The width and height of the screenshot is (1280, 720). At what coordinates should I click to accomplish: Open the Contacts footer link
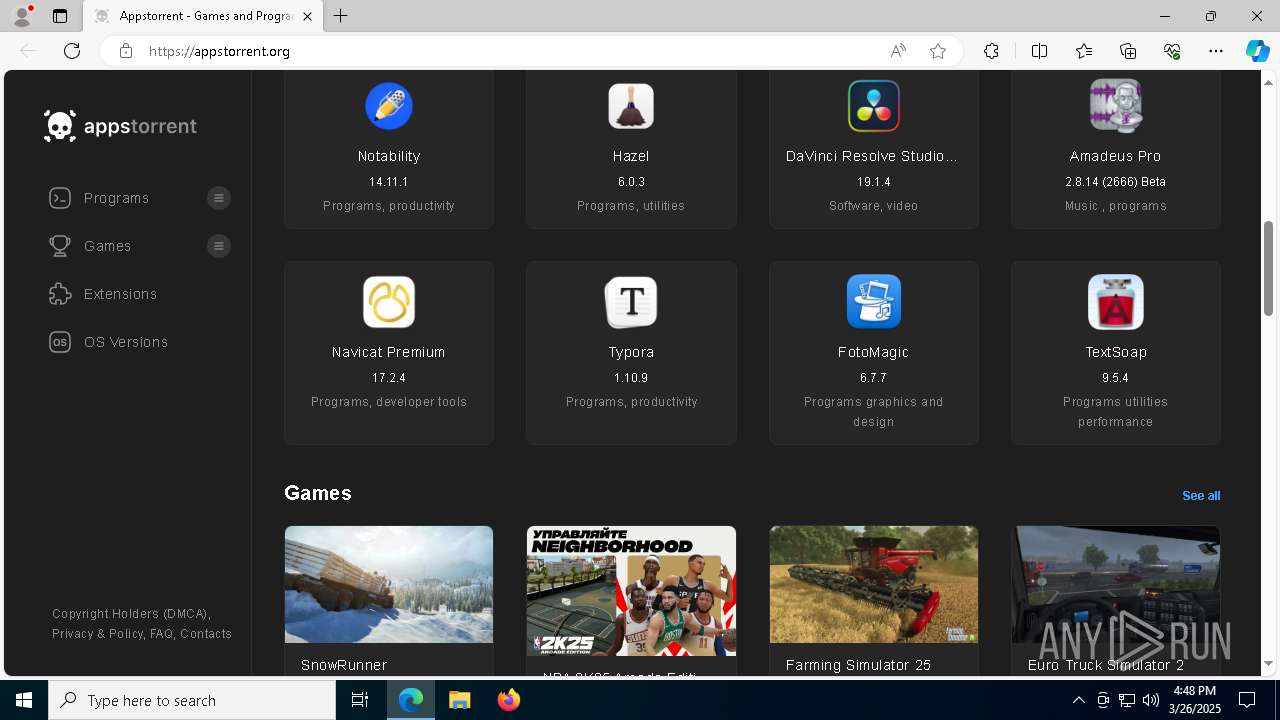pyautogui.click(x=206, y=634)
